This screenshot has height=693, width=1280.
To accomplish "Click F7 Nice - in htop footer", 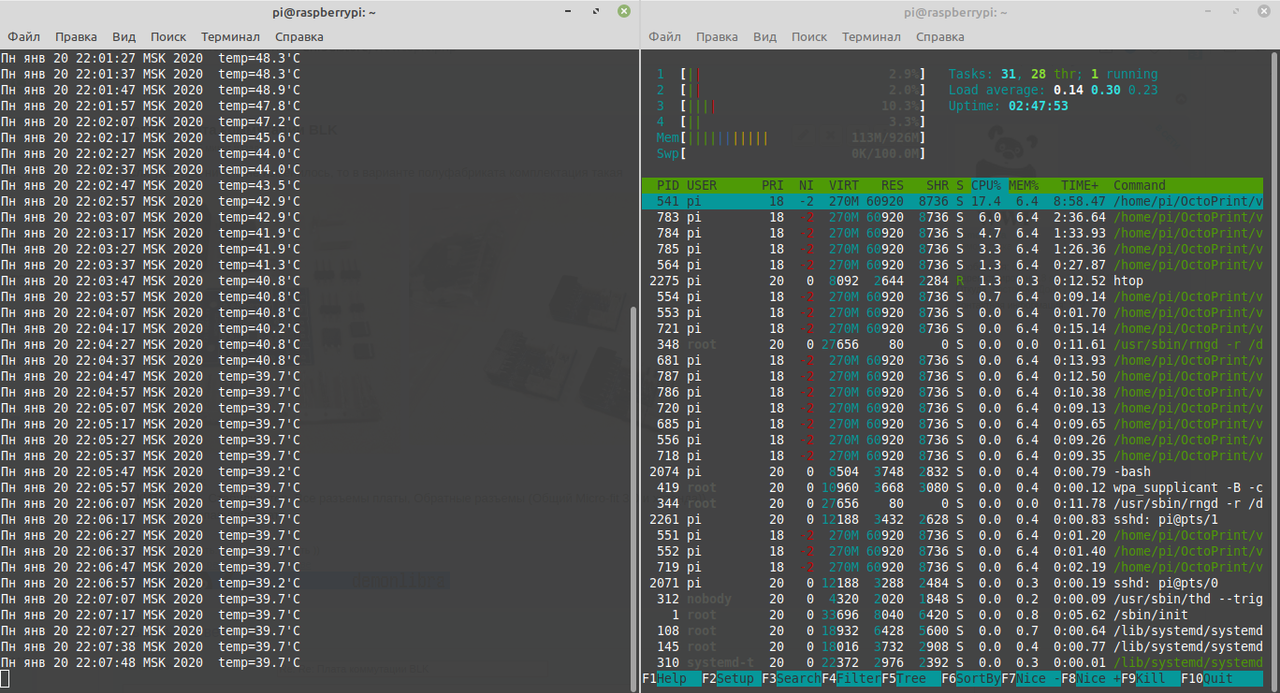I will point(1032,678).
